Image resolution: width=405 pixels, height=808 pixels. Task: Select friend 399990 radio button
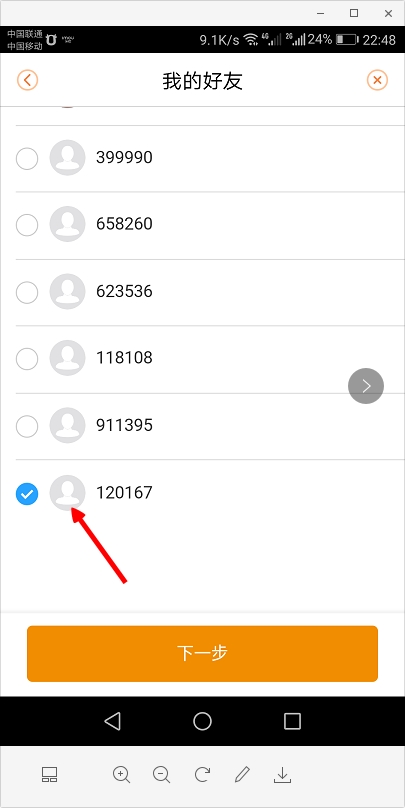click(27, 158)
